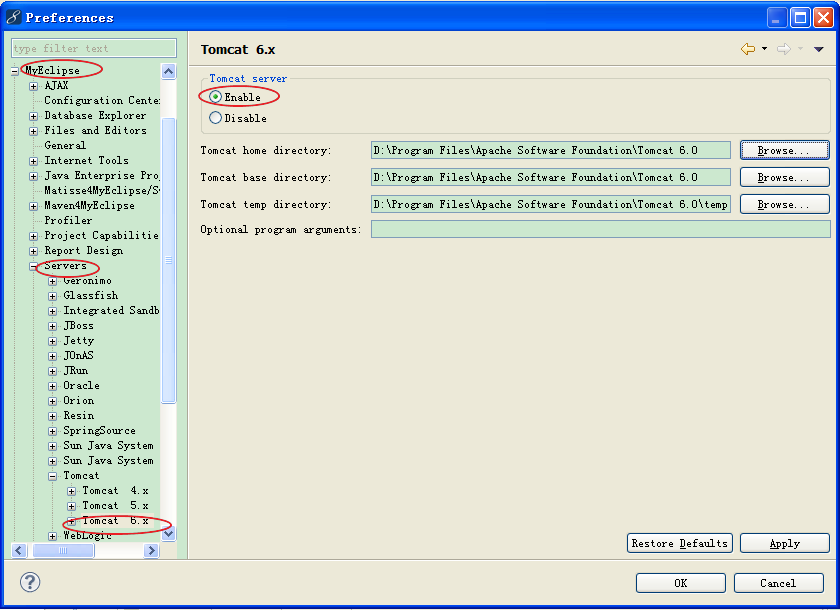This screenshot has width=840, height=610.
Task: Expand the AJAX tree node
Action: click(34, 86)
